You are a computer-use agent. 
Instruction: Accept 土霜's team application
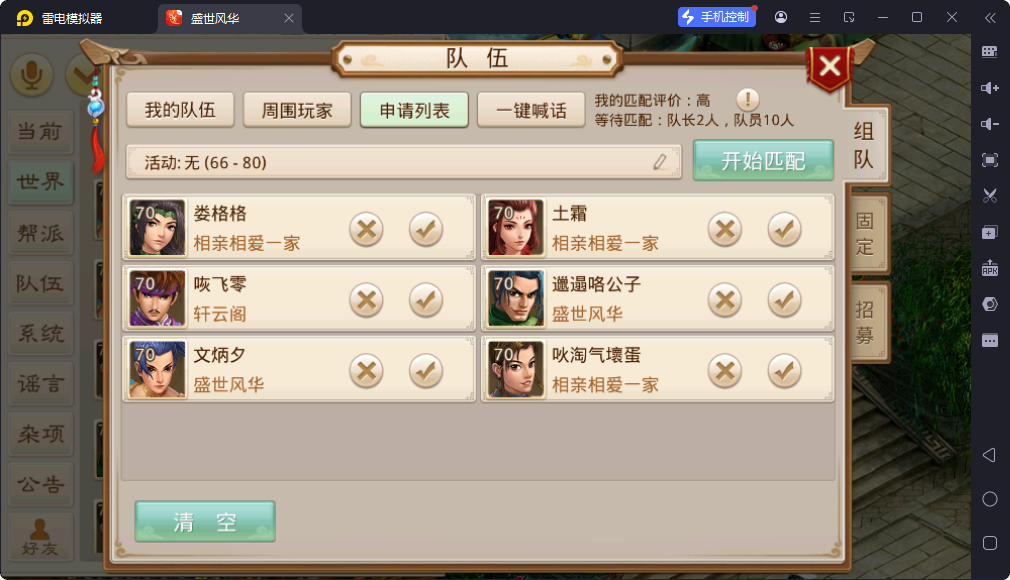pos(784,229)
